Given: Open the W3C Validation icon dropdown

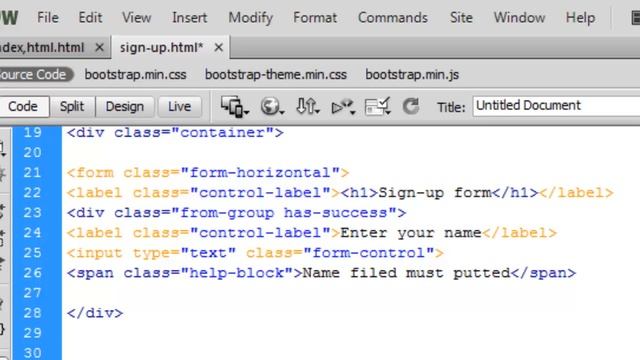Looking at the screenshot, I should coord(343,107).
